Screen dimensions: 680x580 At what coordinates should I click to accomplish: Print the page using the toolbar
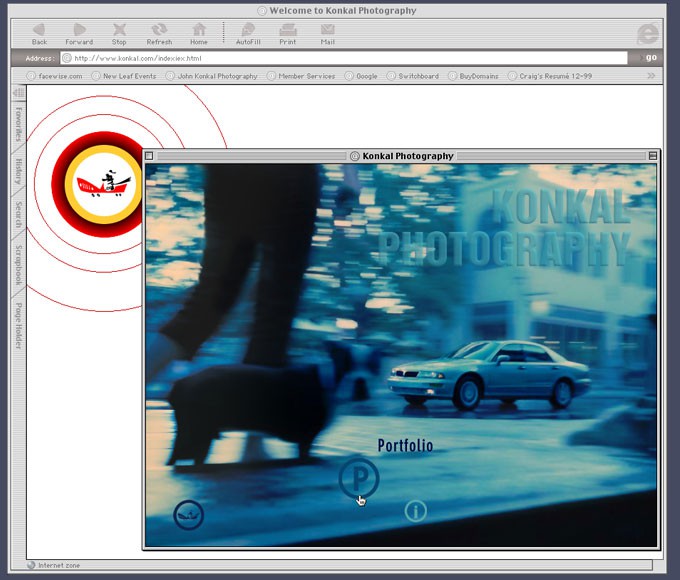click(288, 32)
